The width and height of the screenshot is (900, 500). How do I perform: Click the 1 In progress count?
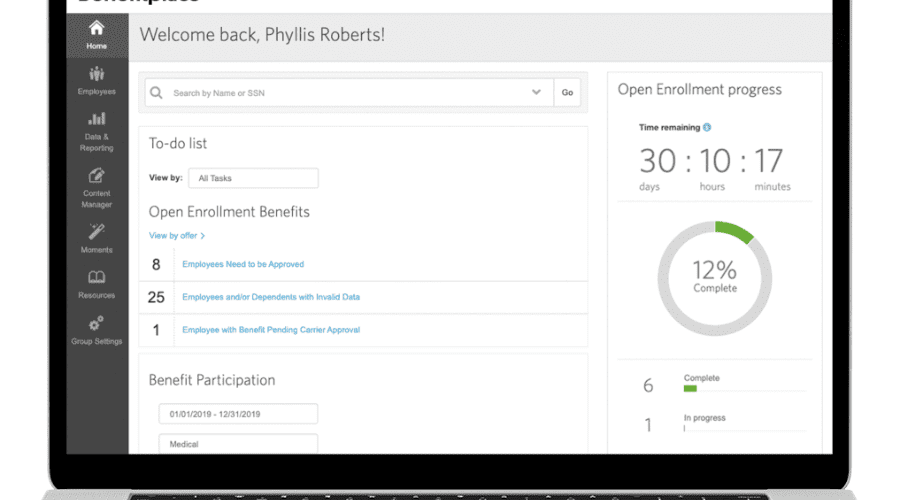[648, 425]
